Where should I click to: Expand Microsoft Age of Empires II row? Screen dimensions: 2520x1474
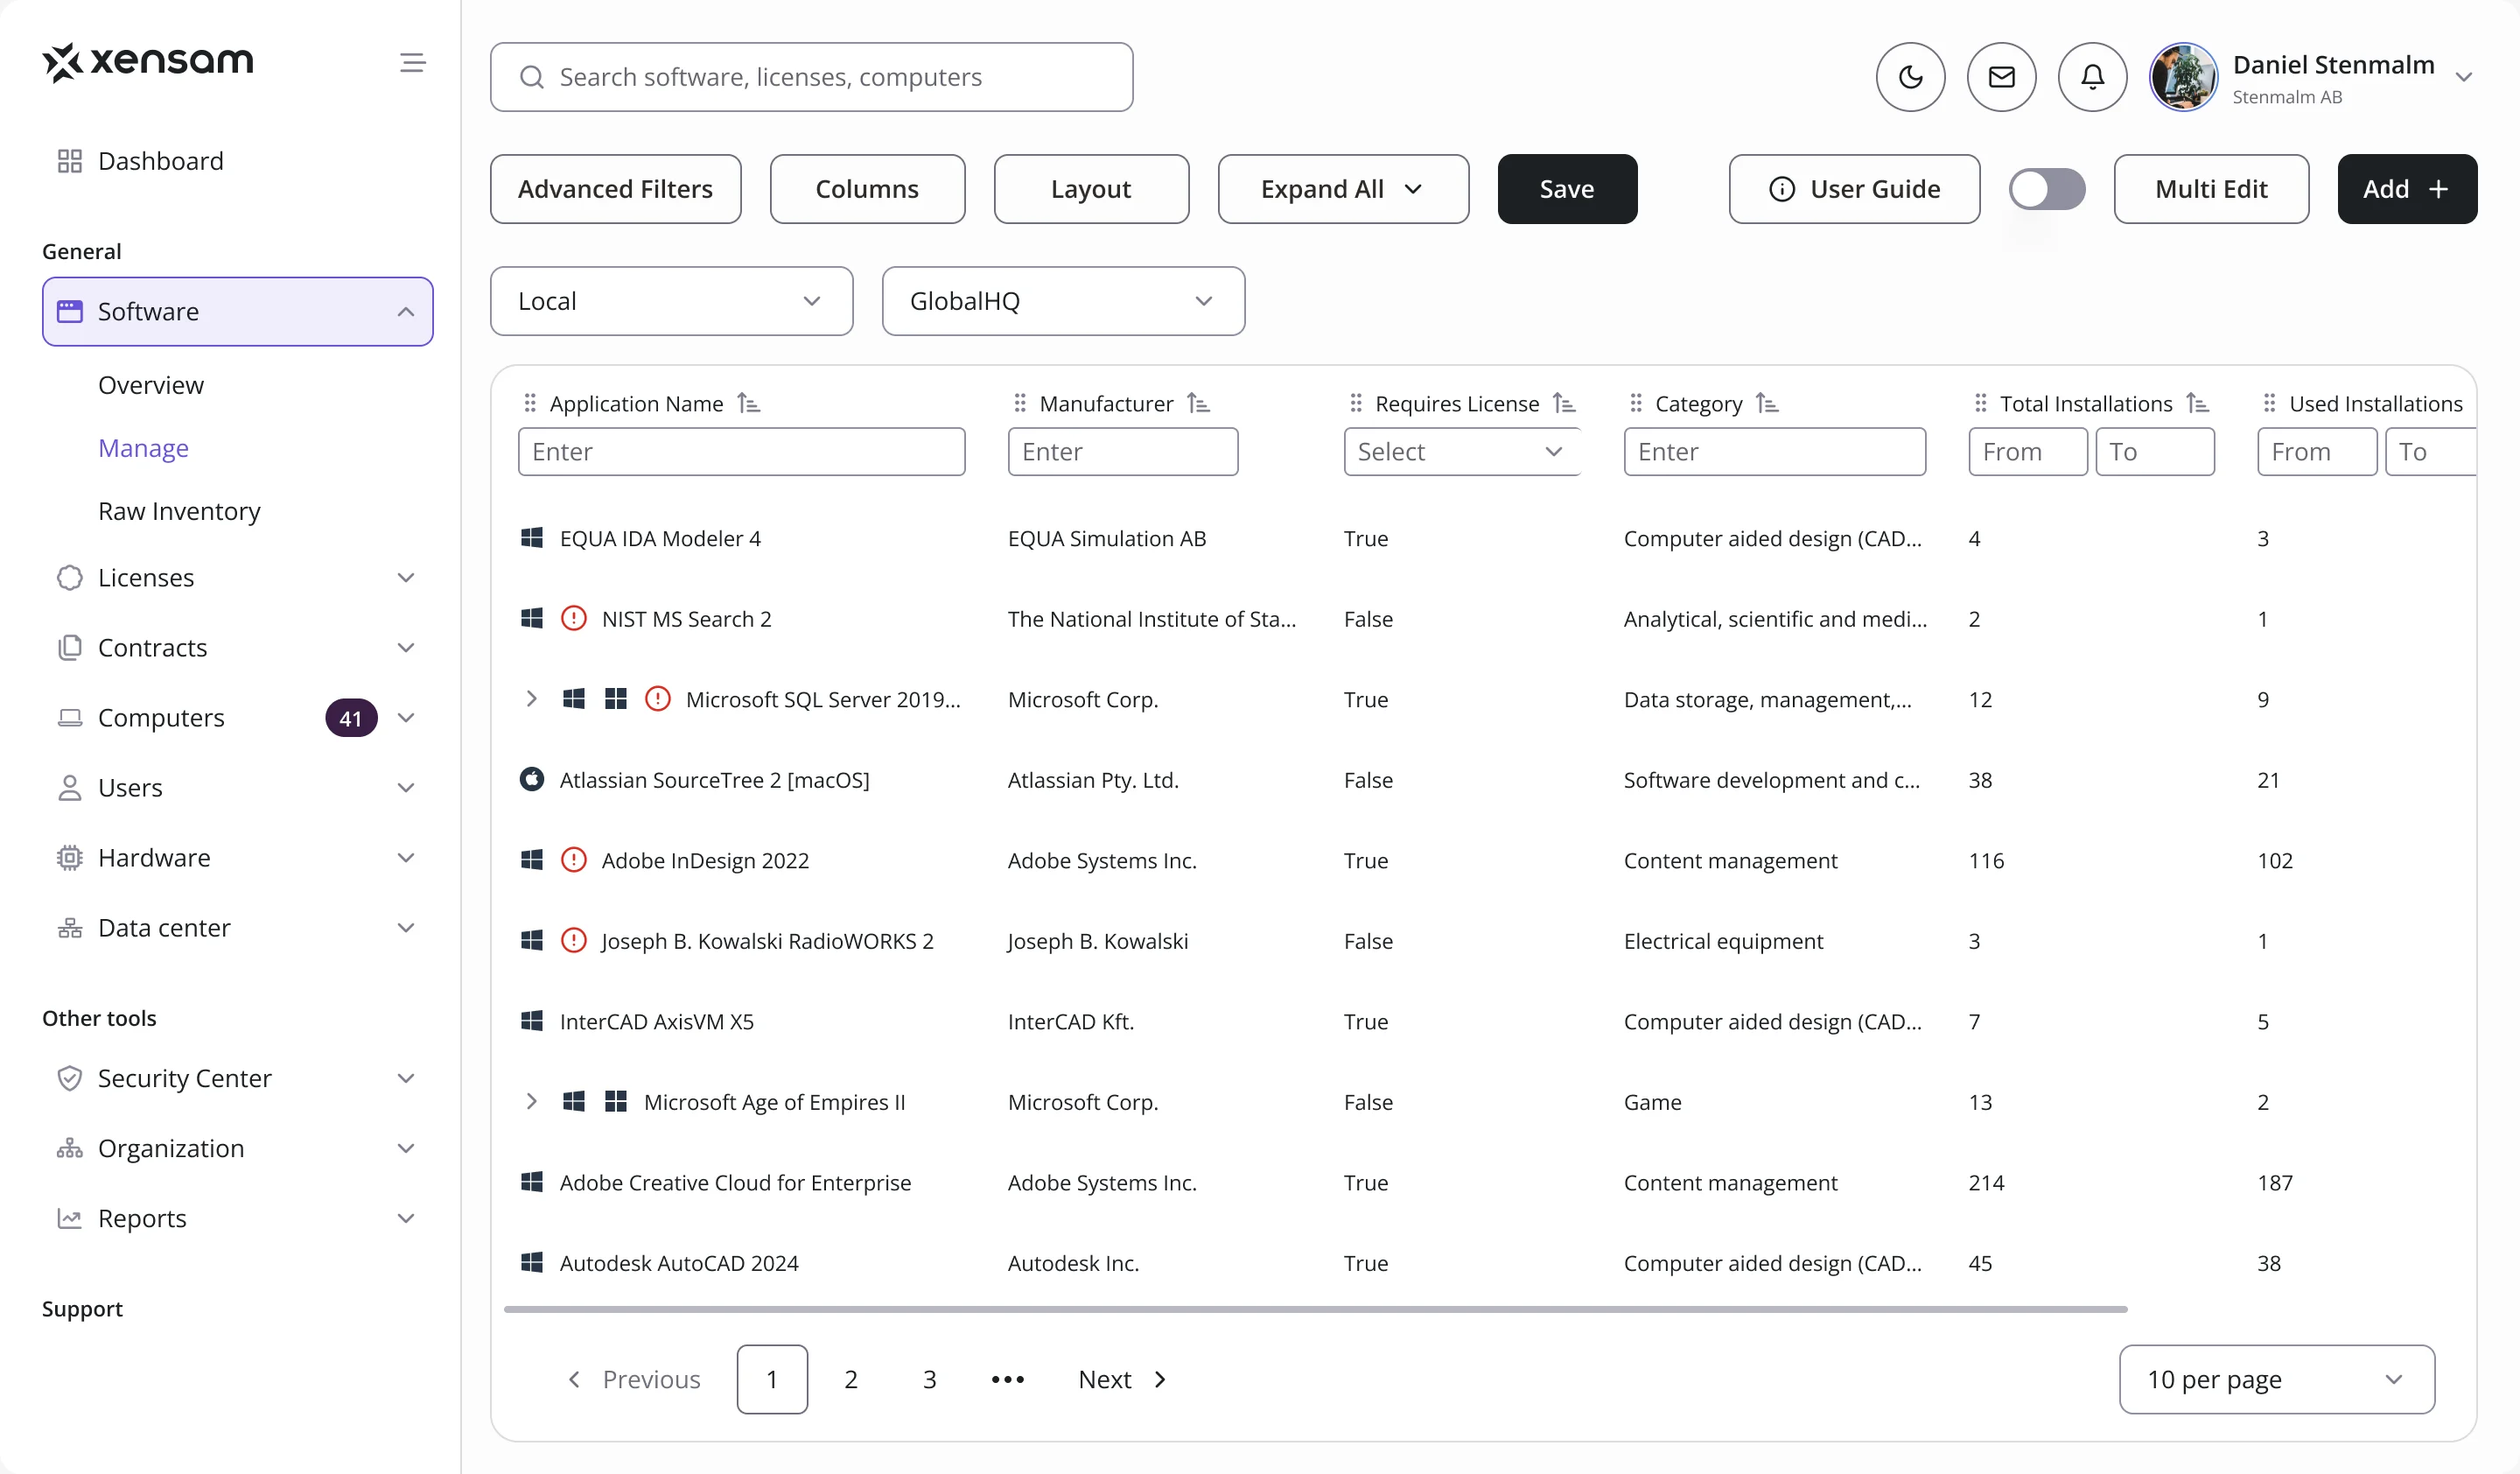[532, 1101]
